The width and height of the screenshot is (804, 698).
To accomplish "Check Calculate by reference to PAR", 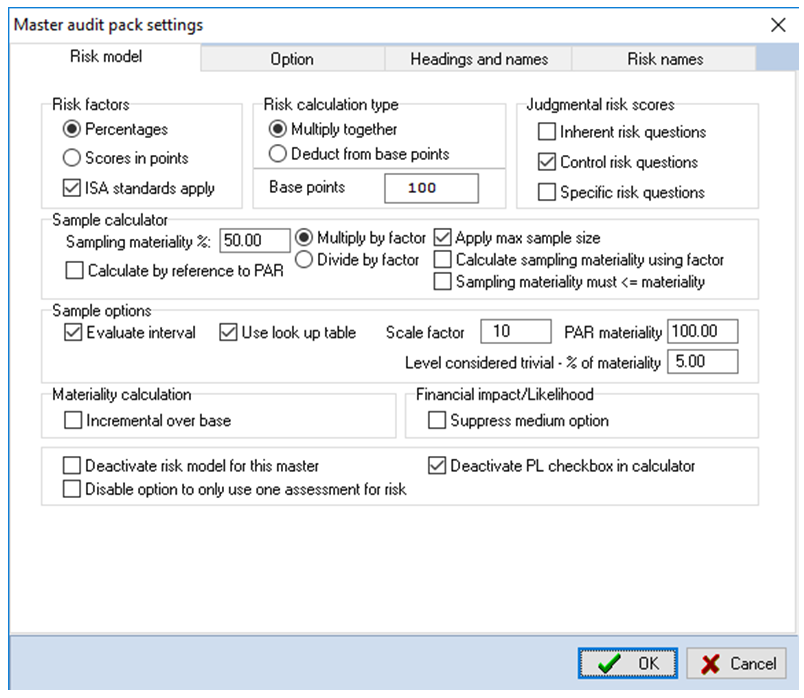I will 74,270.
